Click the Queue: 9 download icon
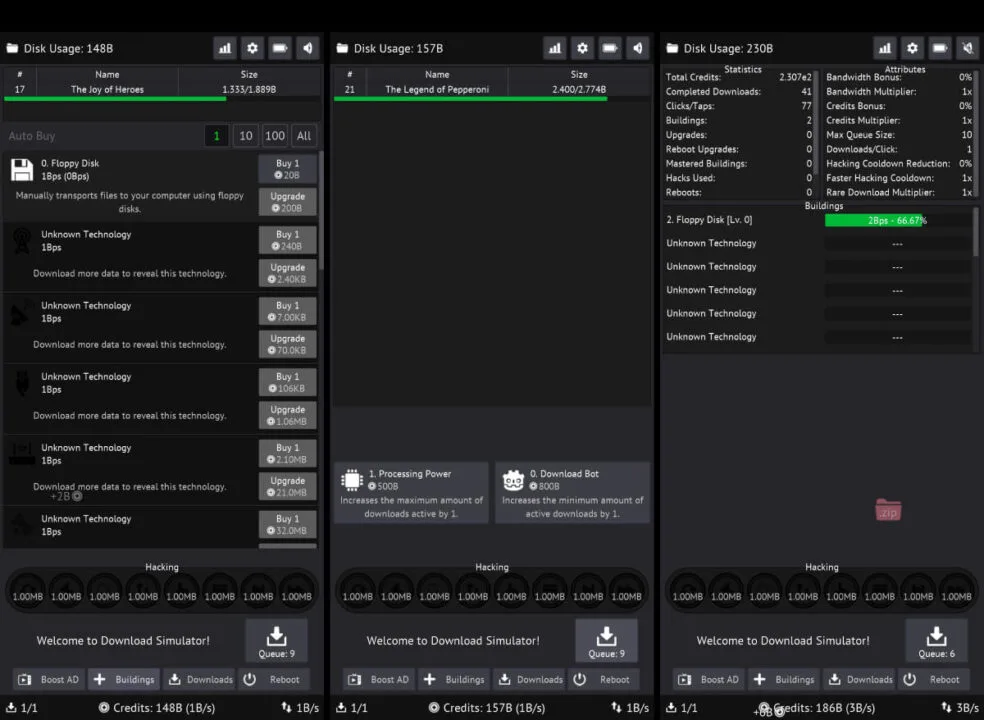This screenshot has height=720, width=984. coord(276,640)
